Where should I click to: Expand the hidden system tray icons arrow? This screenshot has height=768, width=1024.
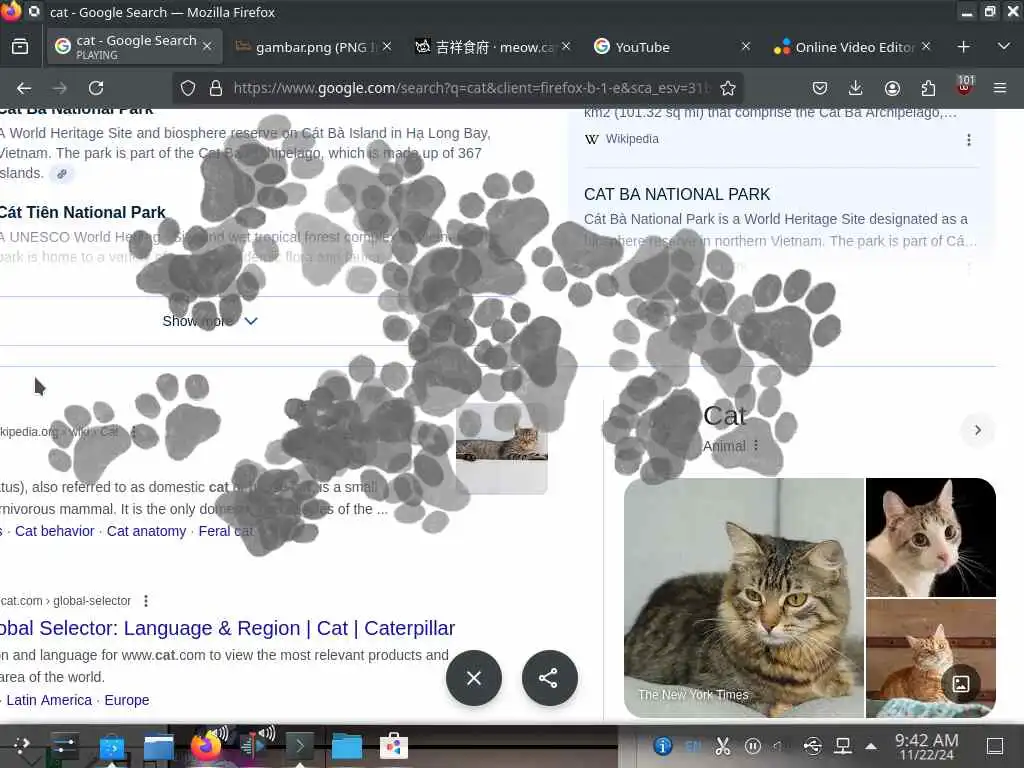[x=871, y=746]
